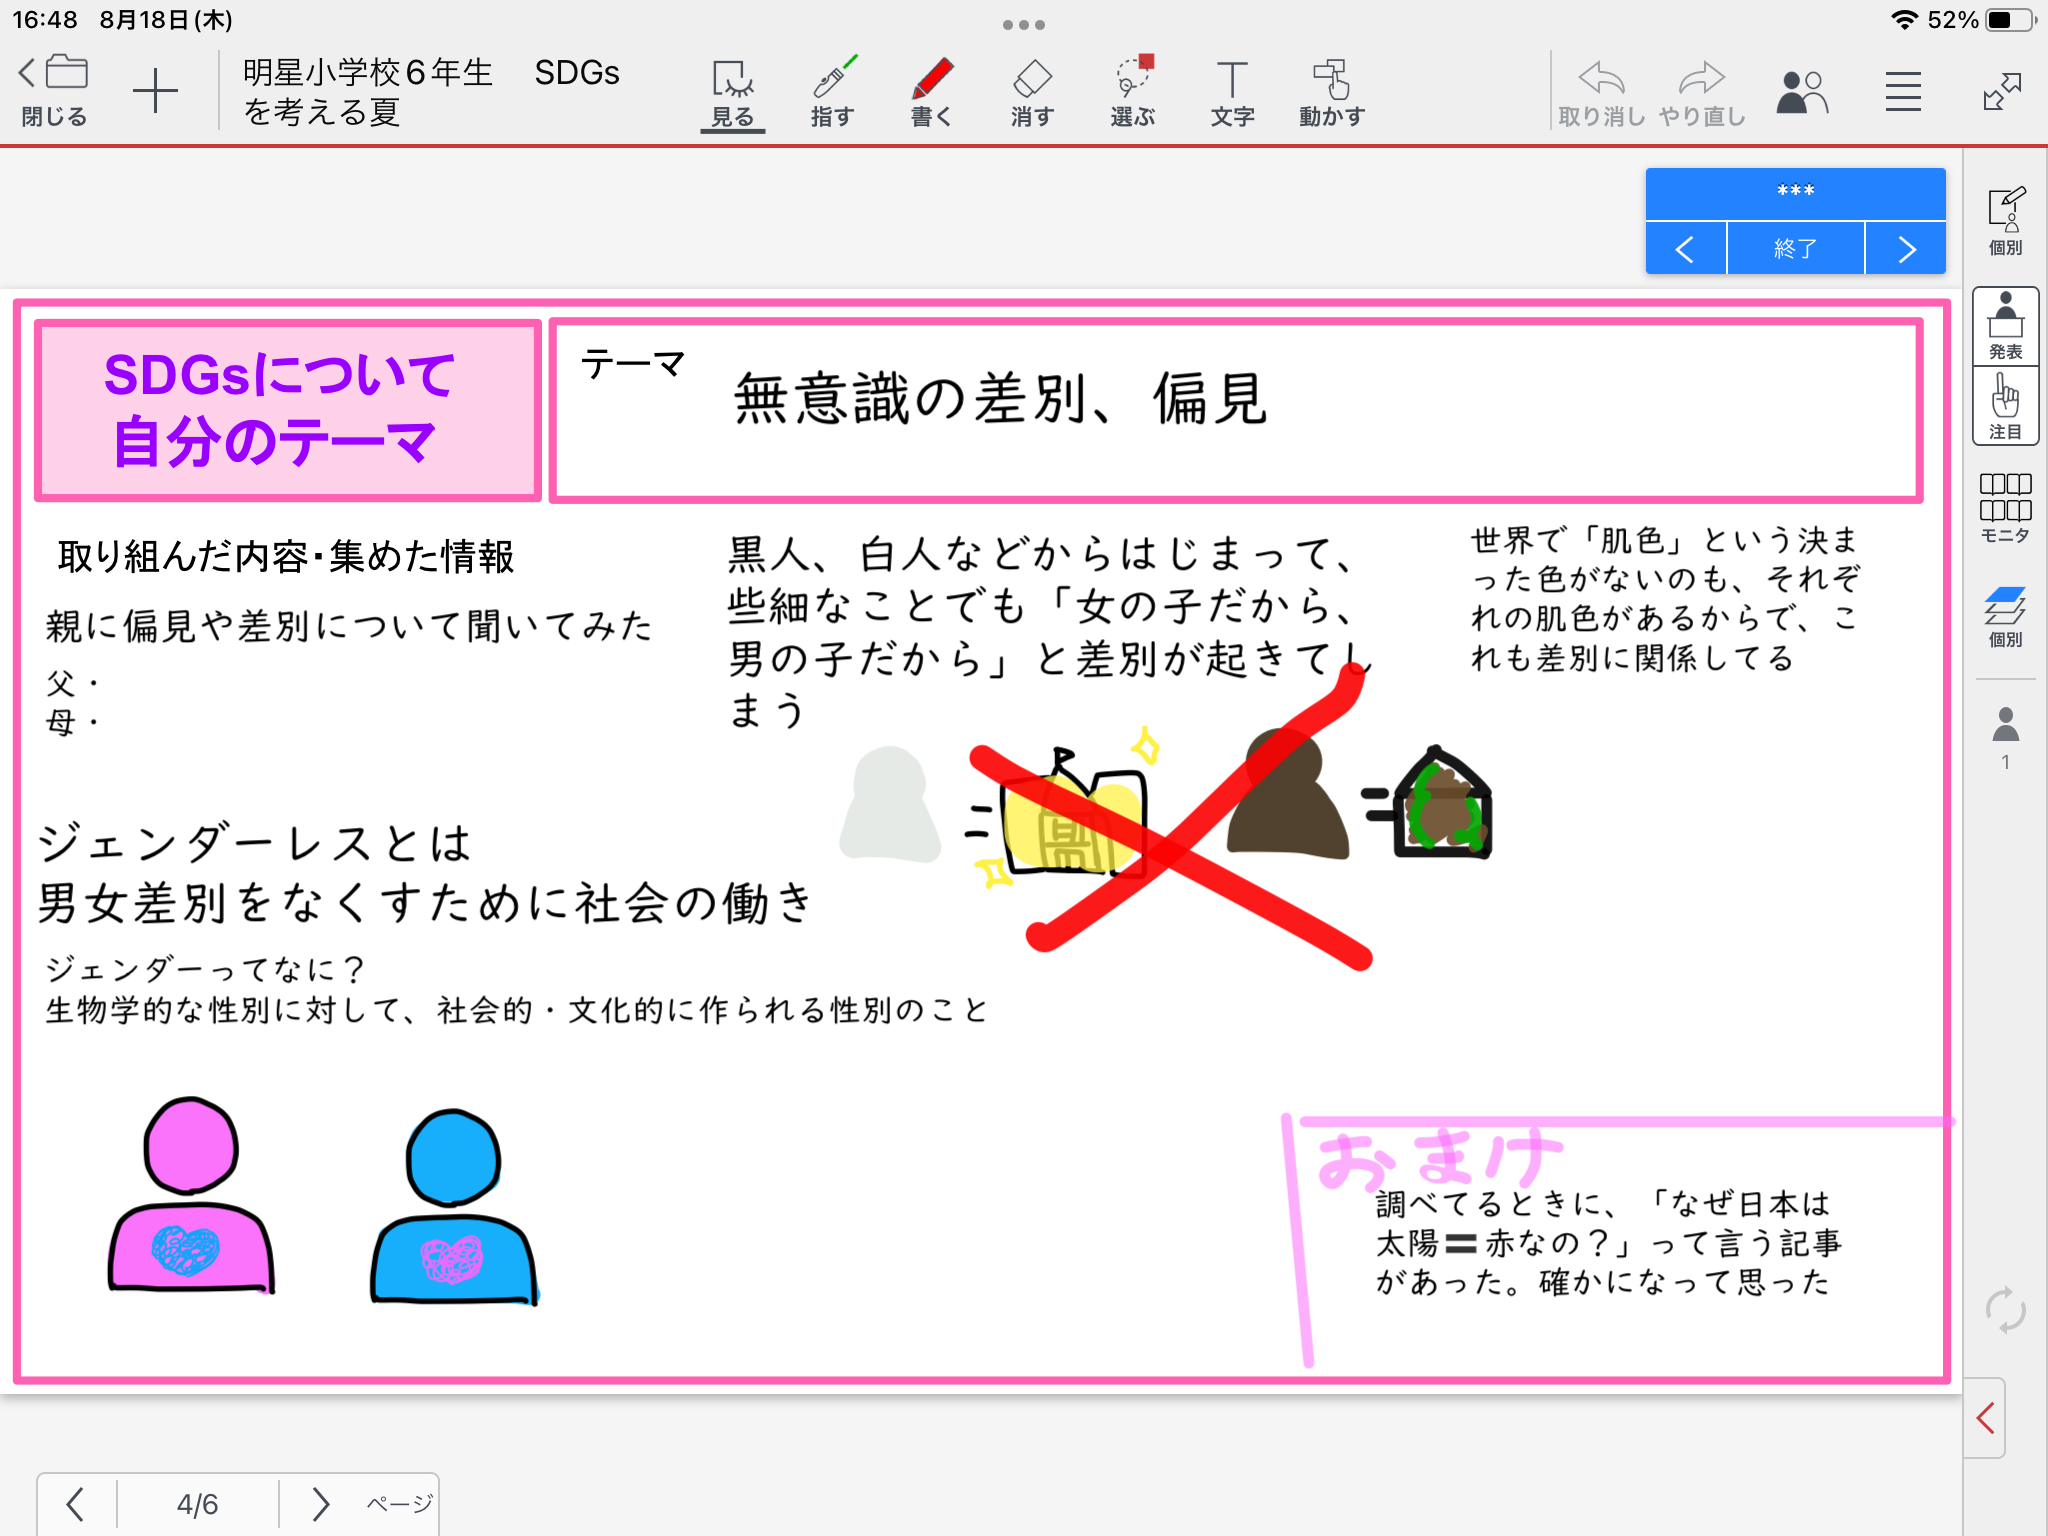This screenshot has width=2048, height=1536.
Task: Select the 文字 text tool
Action: pos(1232,92)
